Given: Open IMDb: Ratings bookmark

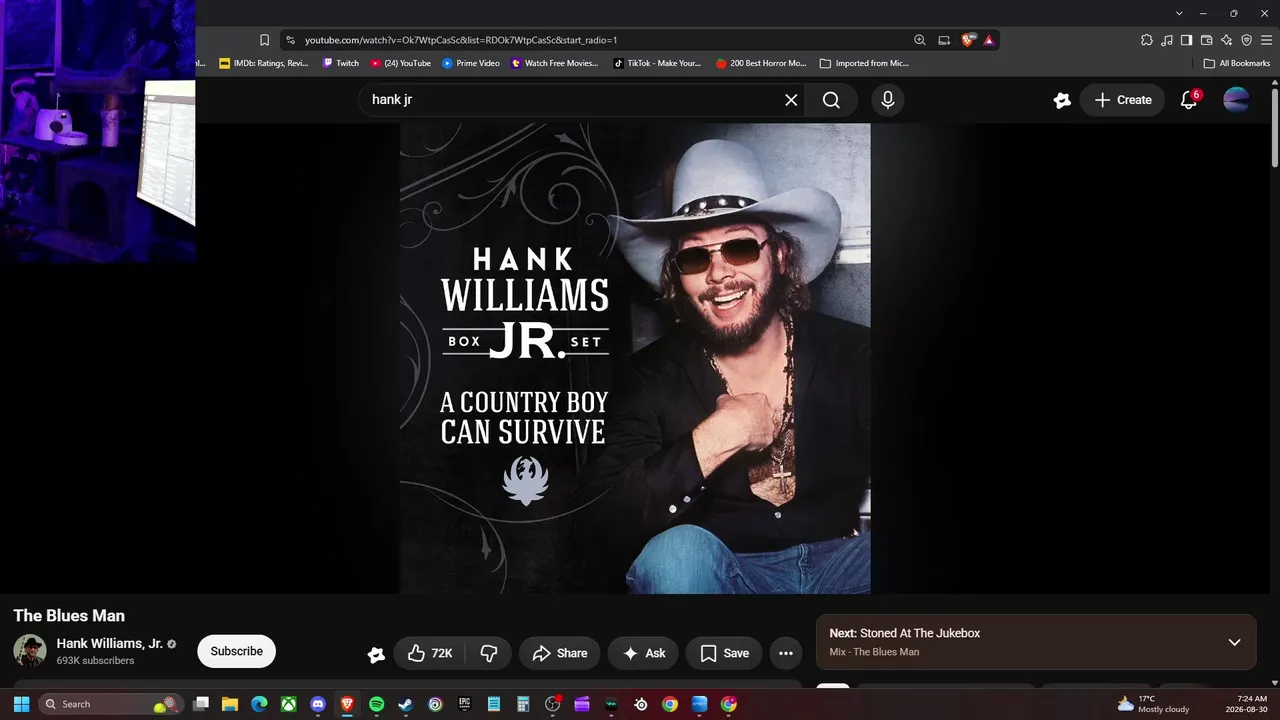Looking at the screenshot, I should coord(264,63).
